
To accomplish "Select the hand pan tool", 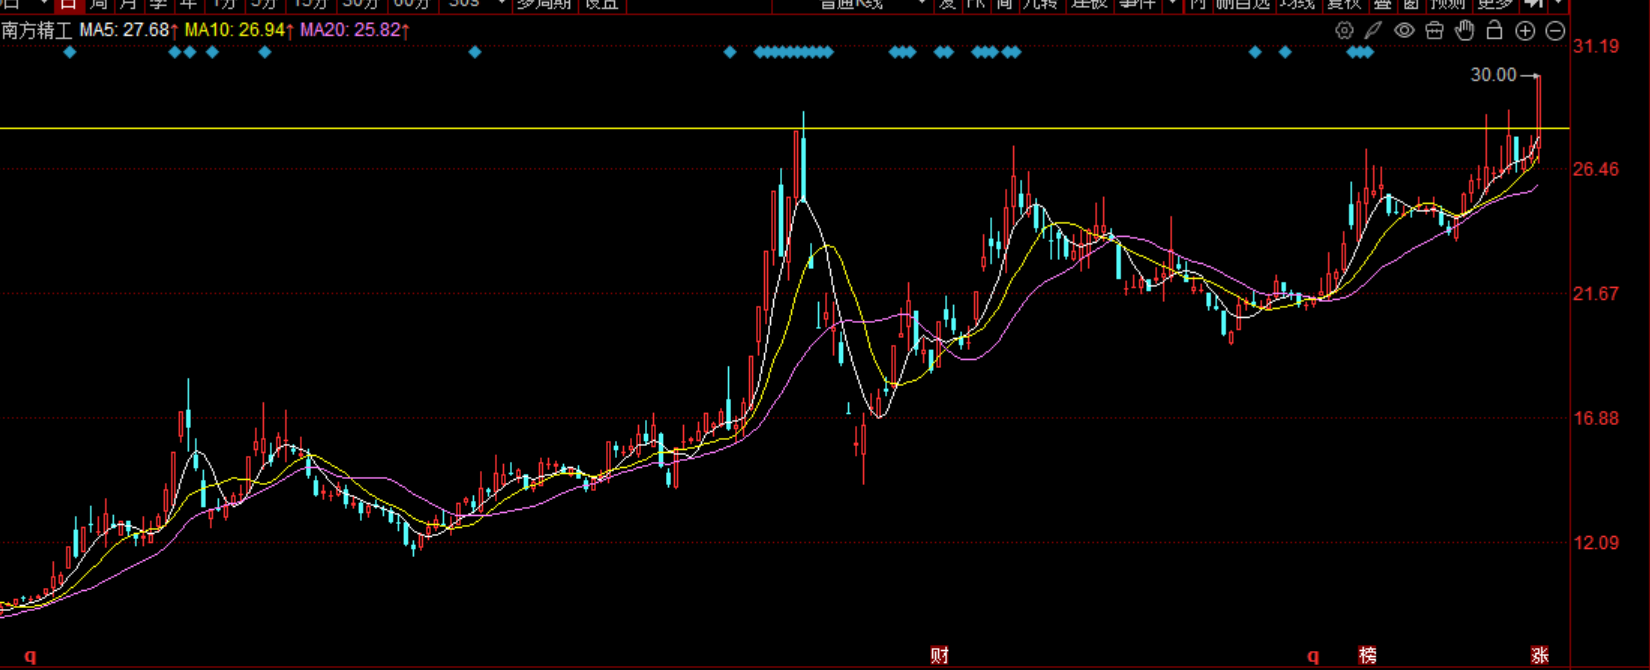I will pos(1464,30).
